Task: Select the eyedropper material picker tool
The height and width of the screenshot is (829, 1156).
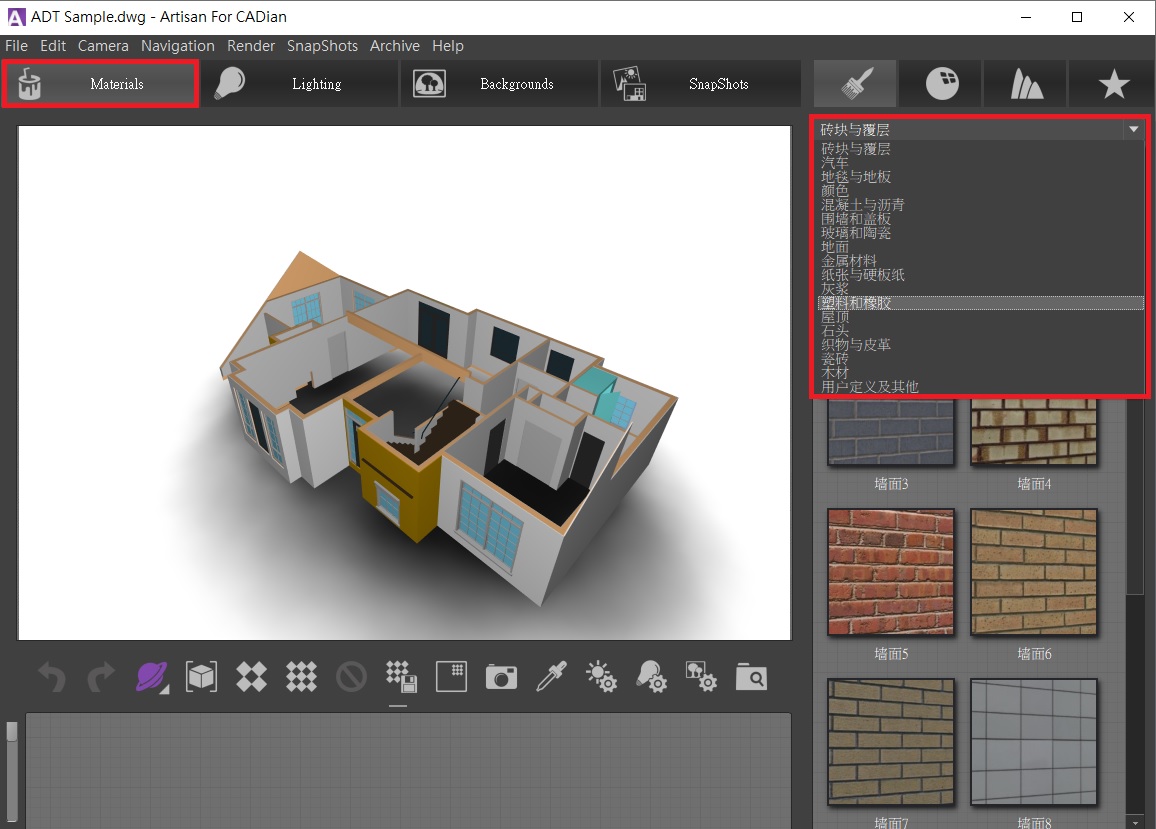Action: point(551,677)
